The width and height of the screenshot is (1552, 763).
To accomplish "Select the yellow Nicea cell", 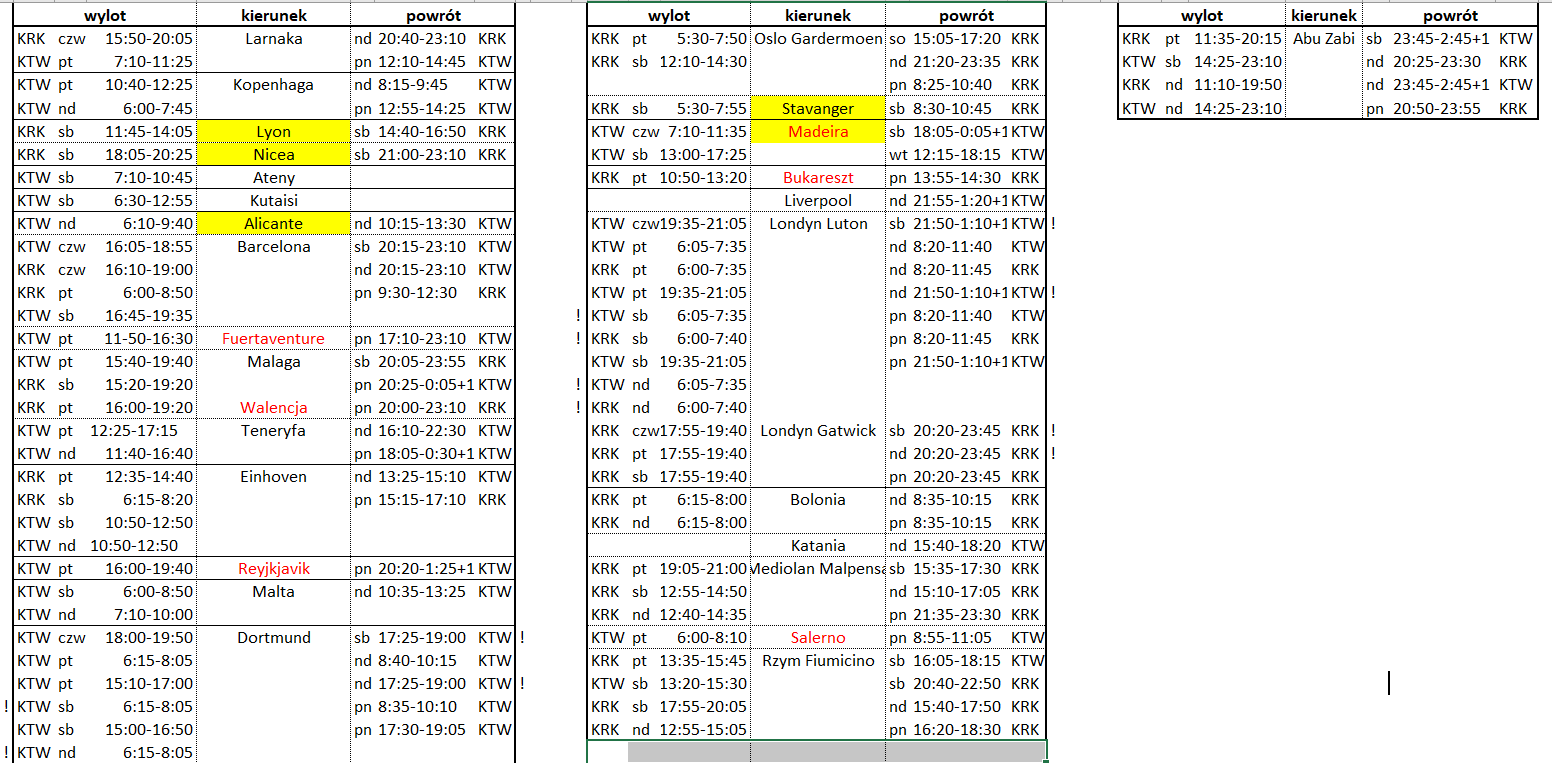I will pos(274,154).
